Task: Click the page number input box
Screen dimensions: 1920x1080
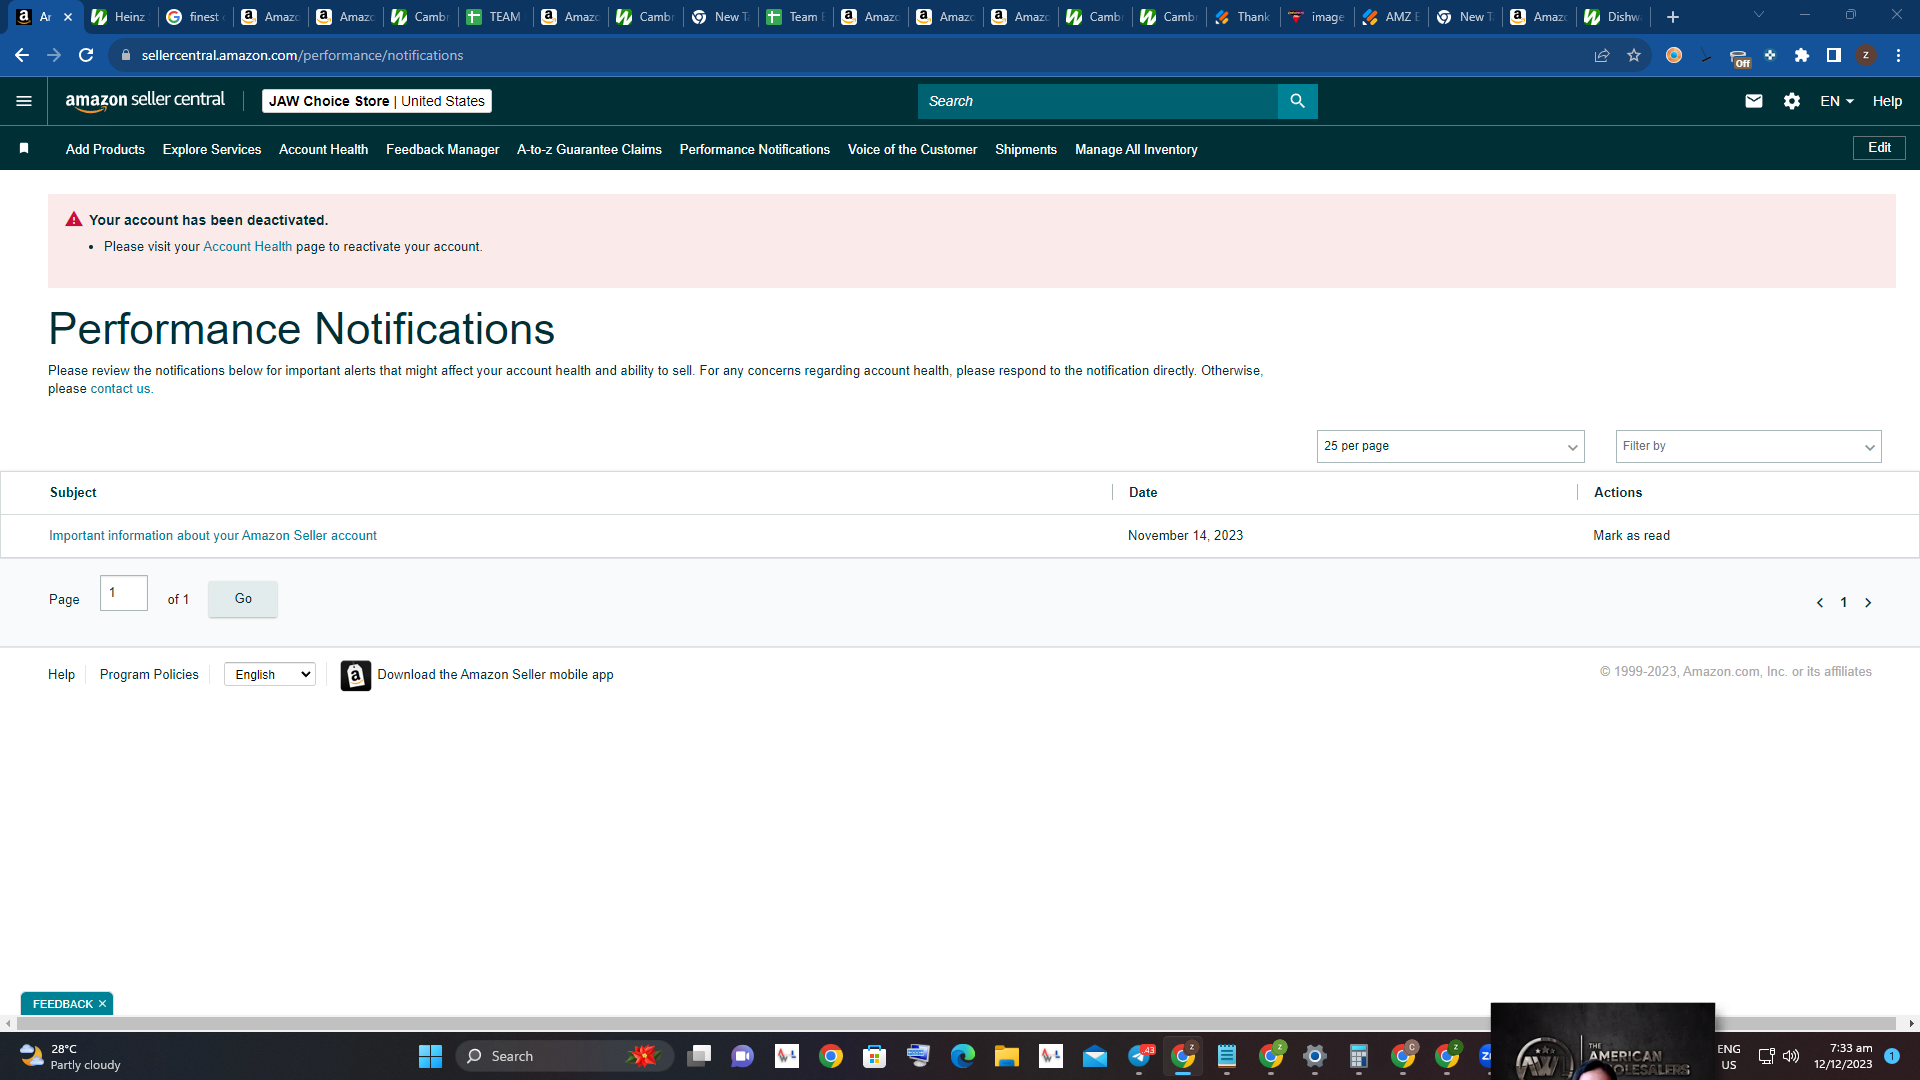Action: pyautogui.click(x=124, y=593)
